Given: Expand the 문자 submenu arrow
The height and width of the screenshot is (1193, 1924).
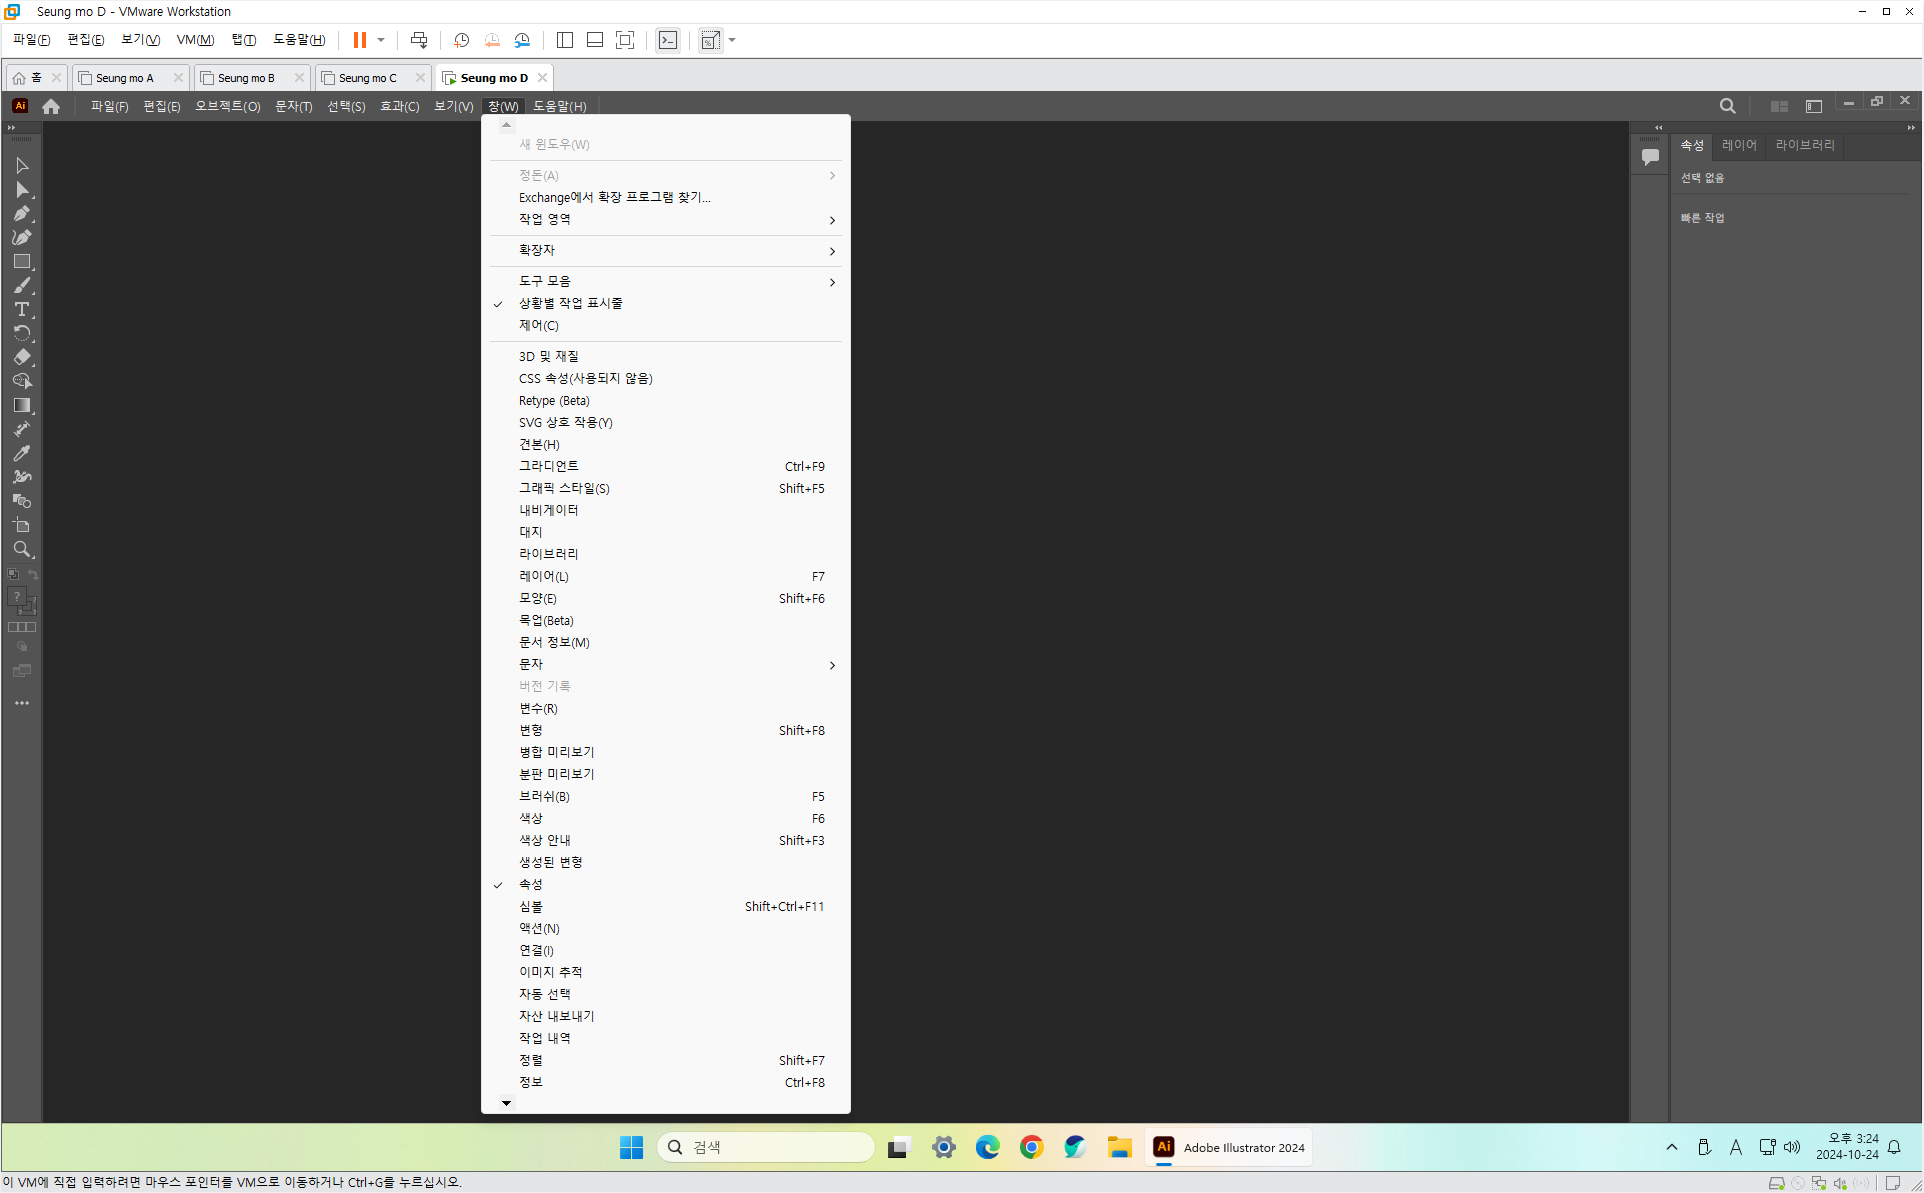Looking at the screenshot, I should click(x=831, y=665).
